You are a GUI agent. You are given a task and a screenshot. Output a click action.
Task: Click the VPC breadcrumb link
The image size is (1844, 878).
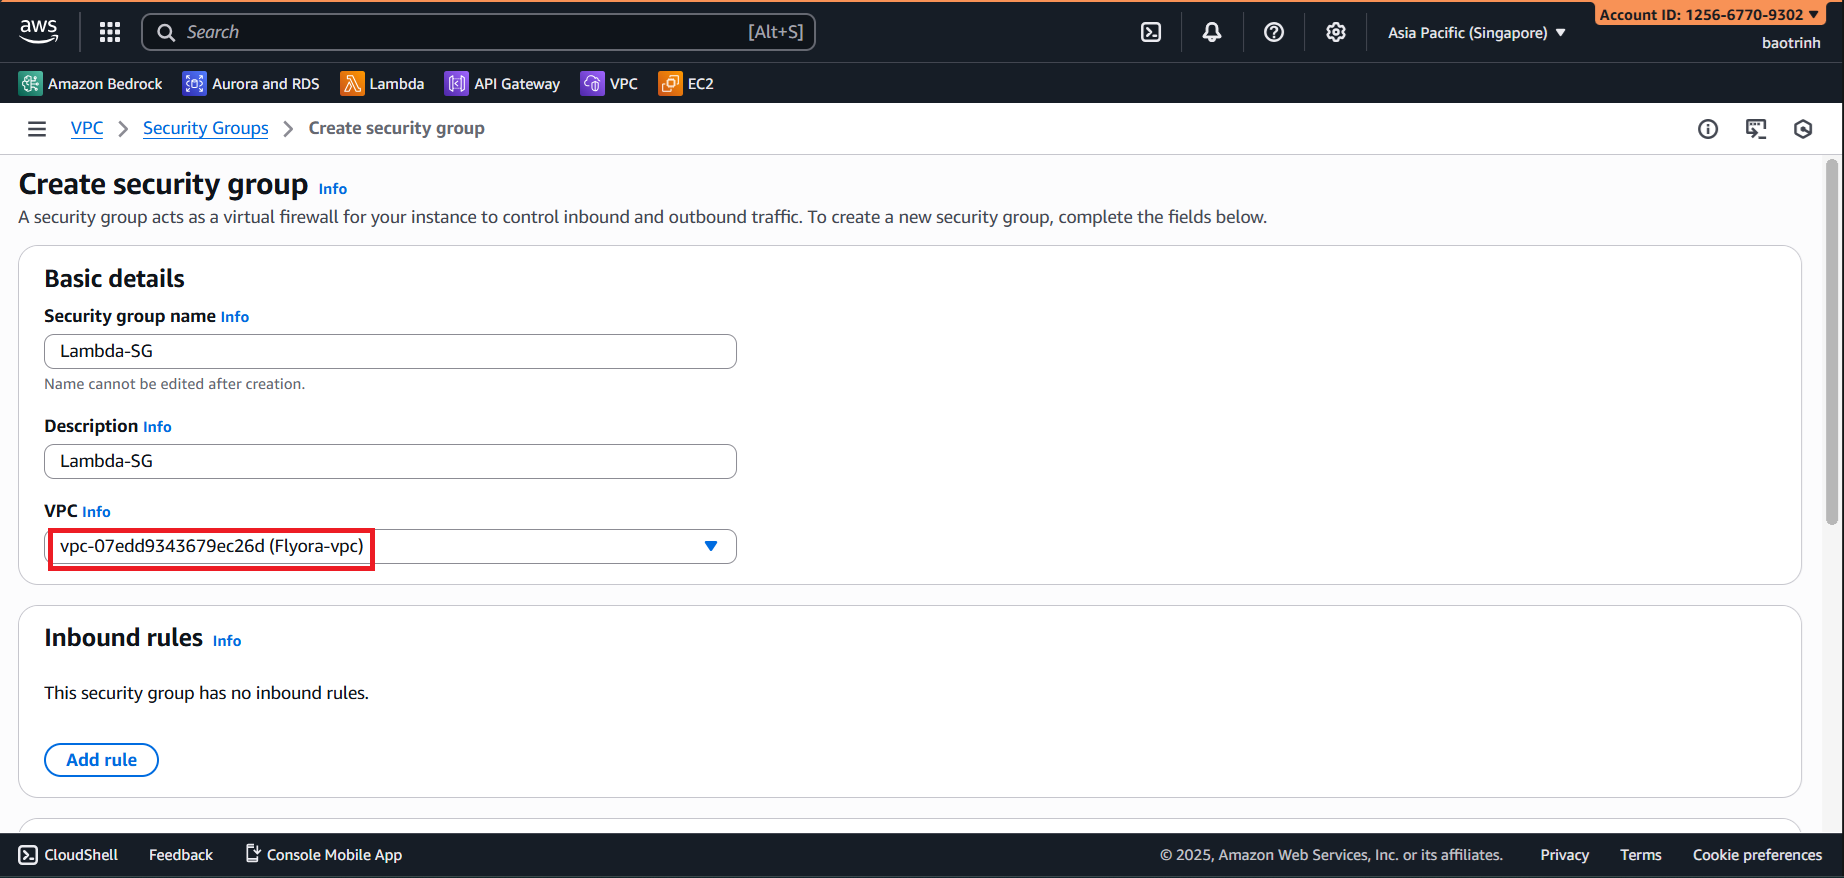(87, 128)
